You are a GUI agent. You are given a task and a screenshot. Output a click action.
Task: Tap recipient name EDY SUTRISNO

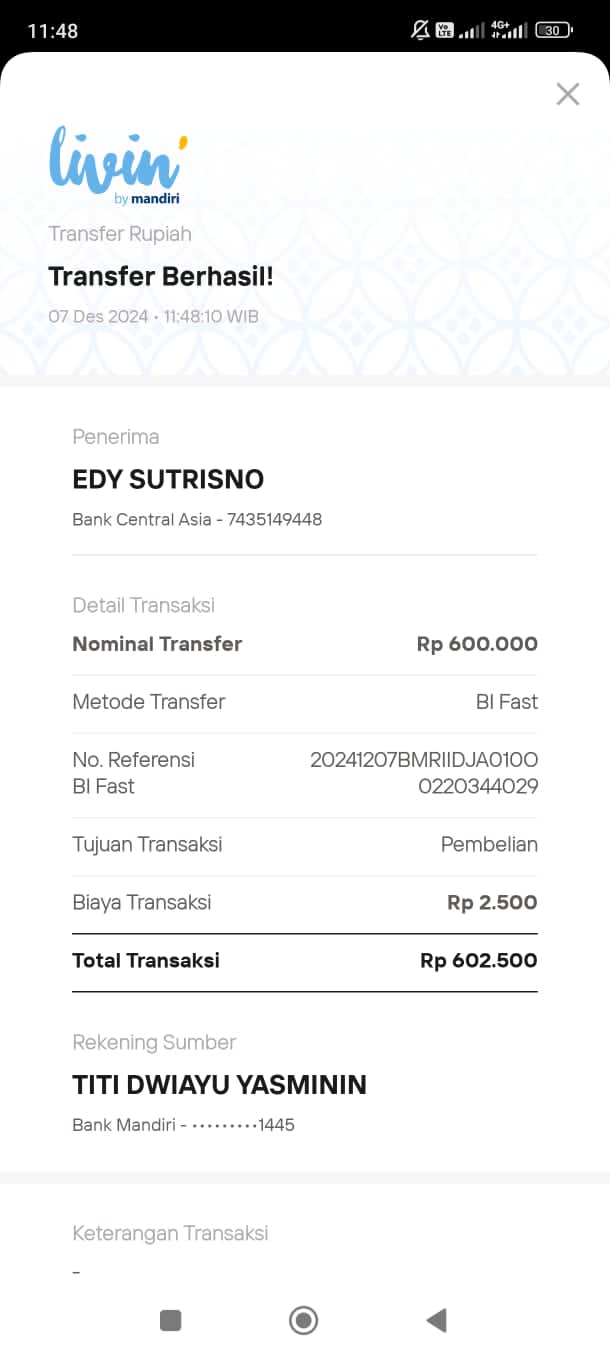coord(168,479)
